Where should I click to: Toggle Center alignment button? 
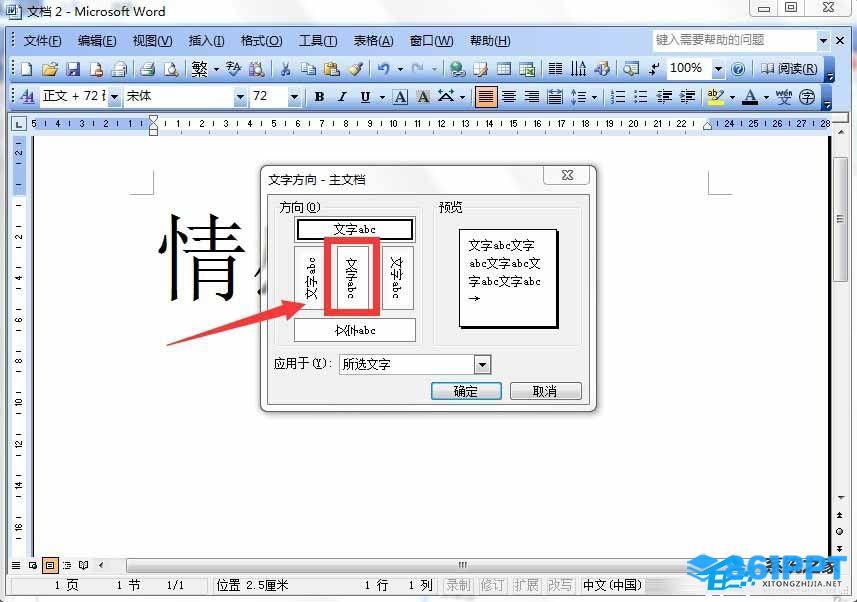[509, 97]
